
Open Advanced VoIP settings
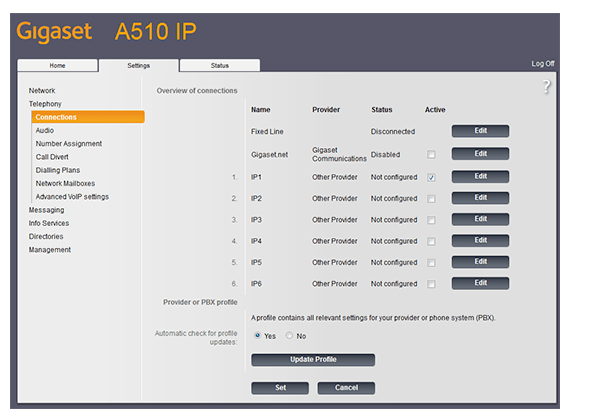(72, 196)
